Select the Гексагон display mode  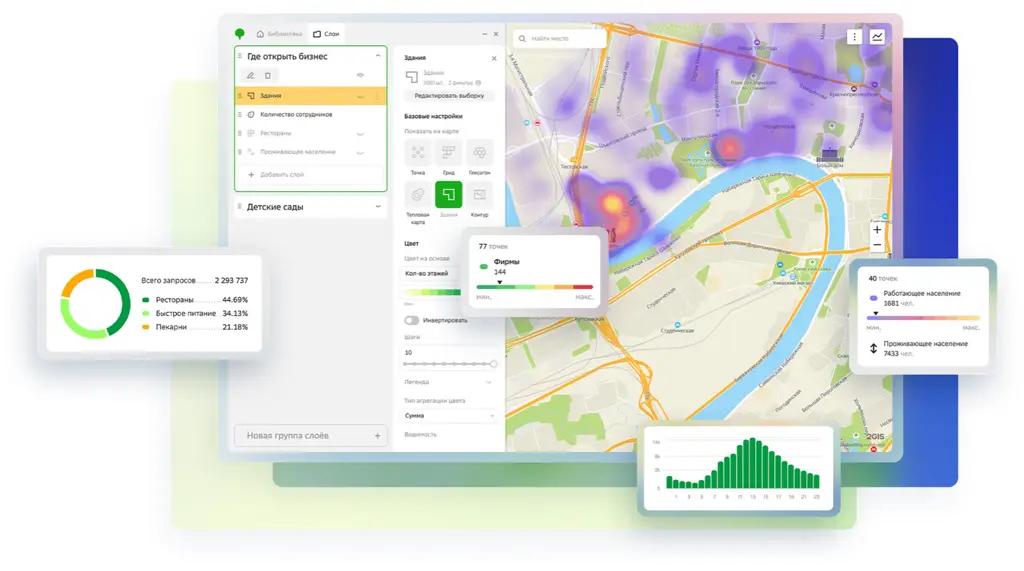(x=480, y=153)
